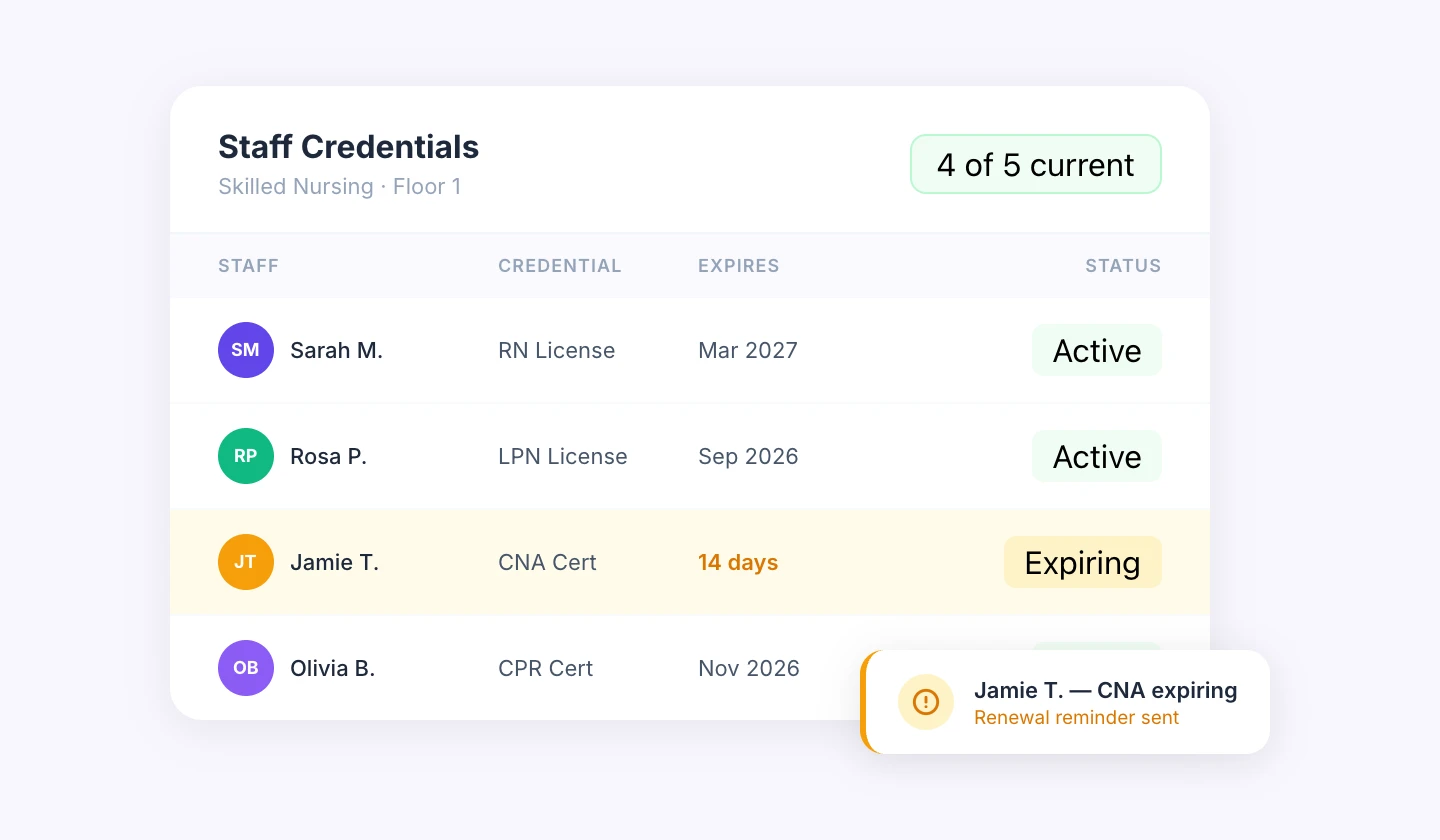The width and height of the screenshot is (1440, 840).
Task: Select the 14 days expiry warning text
Action: [738, 562]
